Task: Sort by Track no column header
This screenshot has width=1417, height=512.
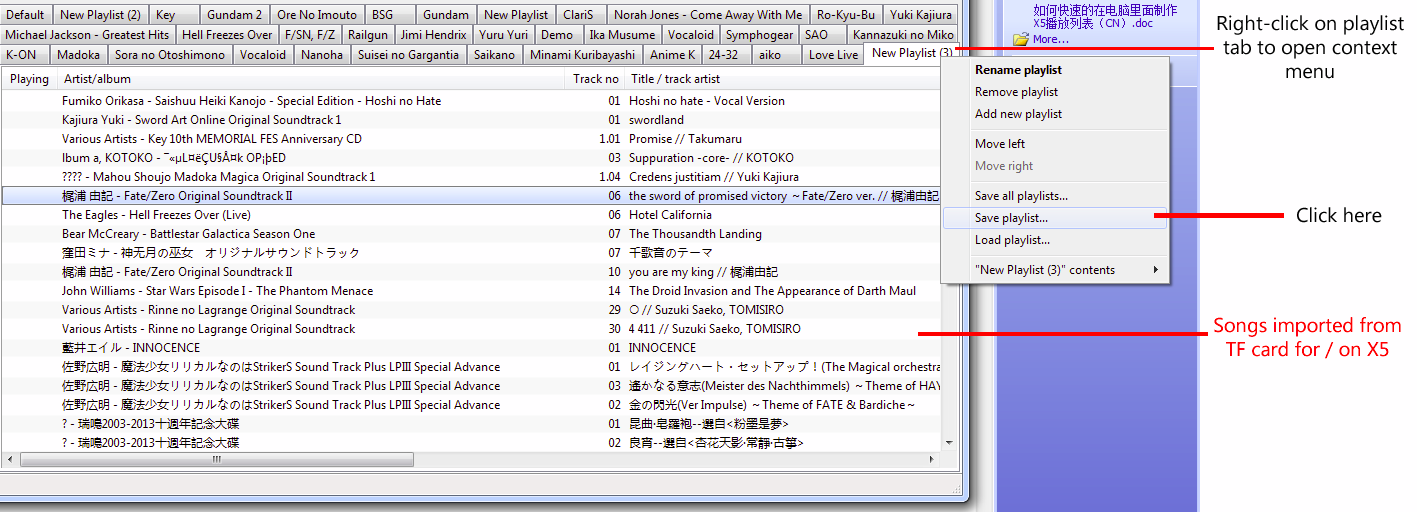Action: [x=596, y=79]
